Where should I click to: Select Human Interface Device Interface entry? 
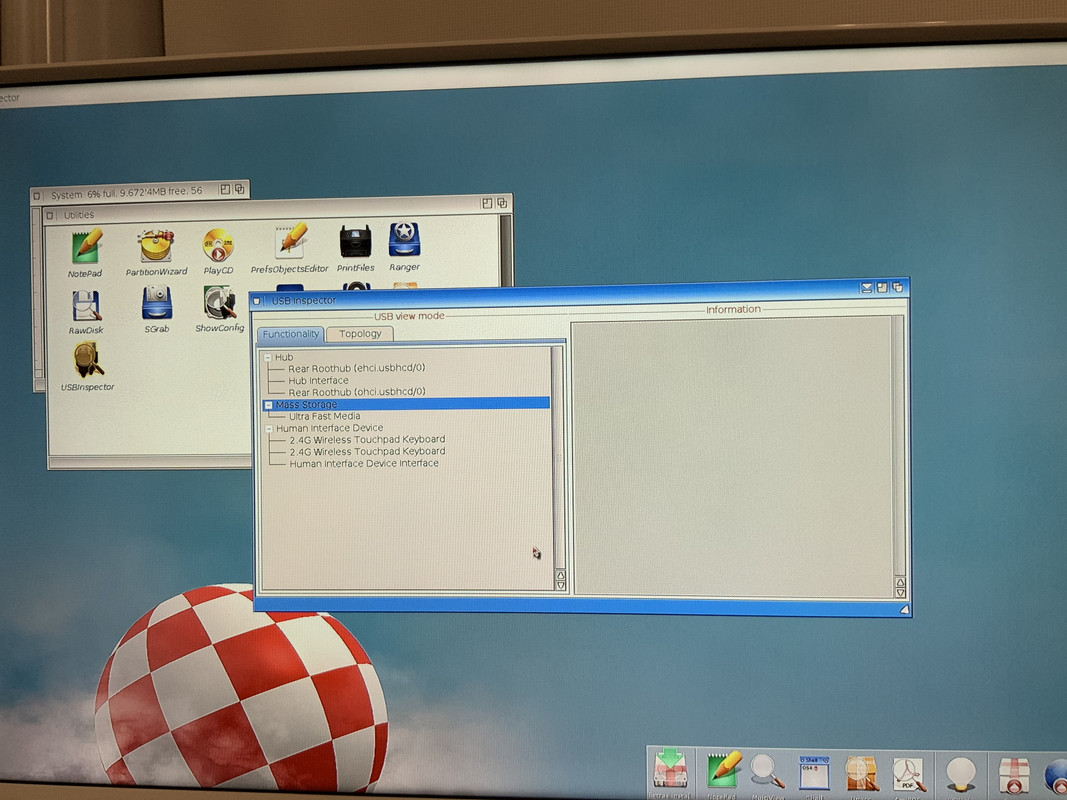tap(364, 463)
